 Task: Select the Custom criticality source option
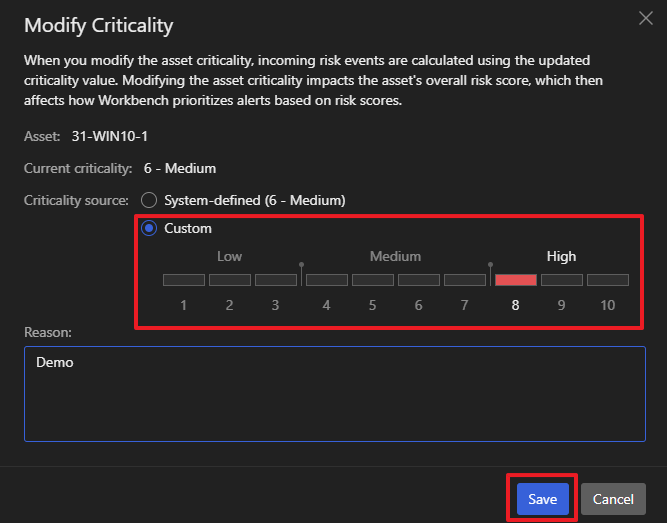(x=150, y=228)
